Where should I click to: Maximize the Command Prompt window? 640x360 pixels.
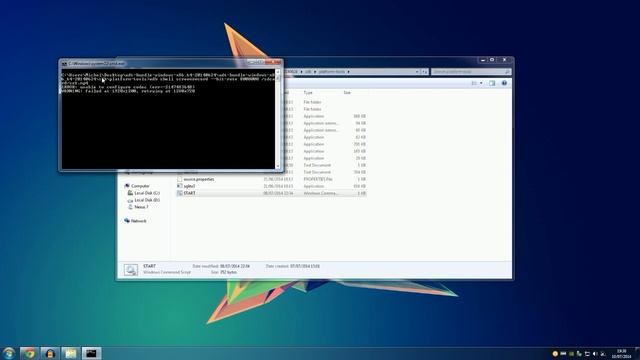point(260,62)
